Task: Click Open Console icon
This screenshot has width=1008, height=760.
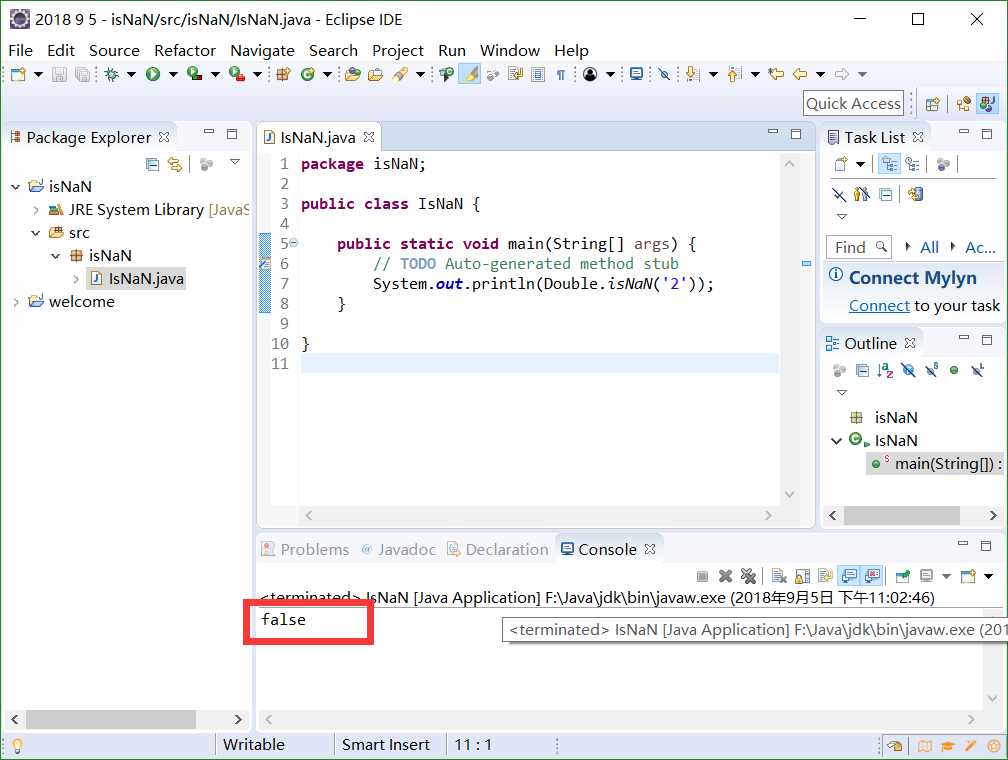Action: [968, 576]
